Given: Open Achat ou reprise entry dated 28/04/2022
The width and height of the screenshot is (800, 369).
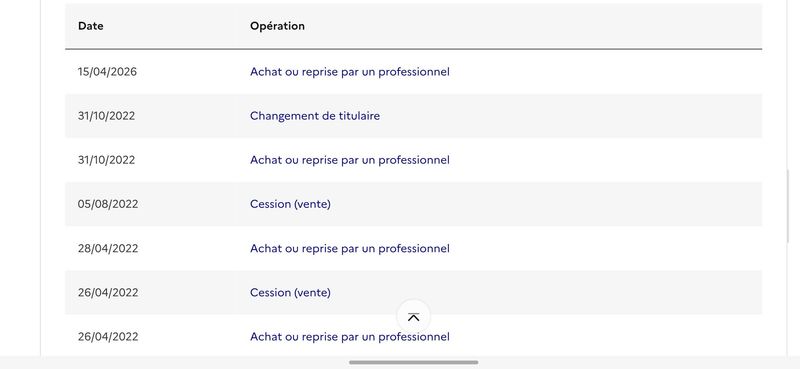Looking at the screenshot, I should click(350, 249).
